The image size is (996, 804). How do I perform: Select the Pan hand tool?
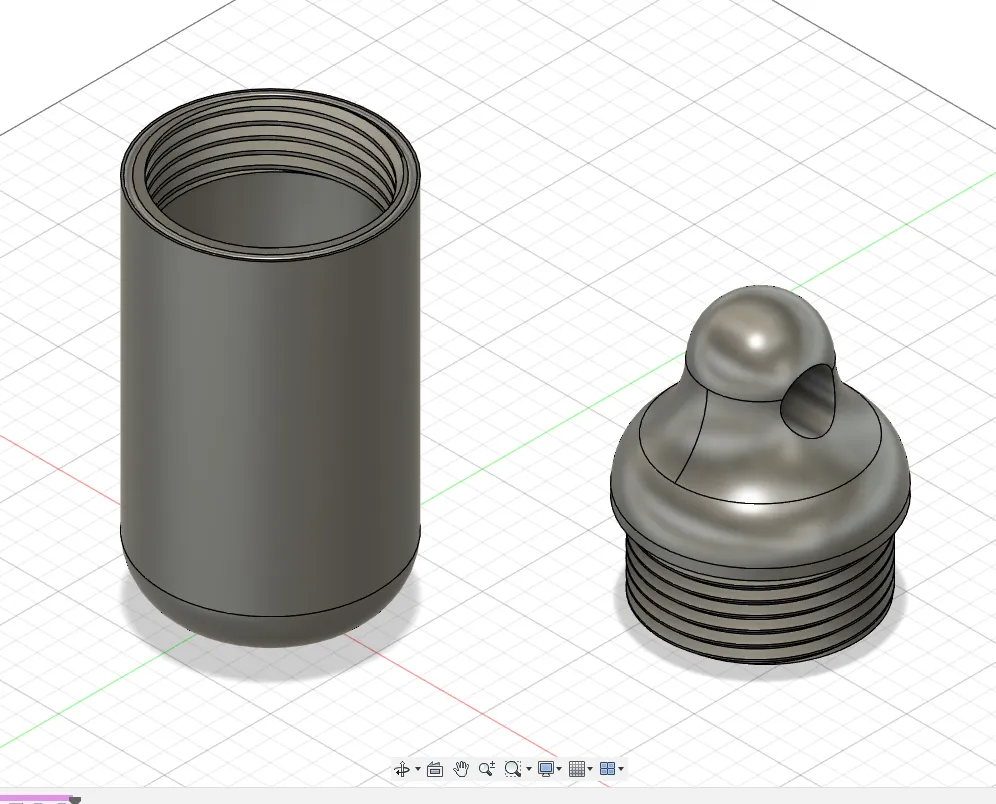click(x=461, y=769)
